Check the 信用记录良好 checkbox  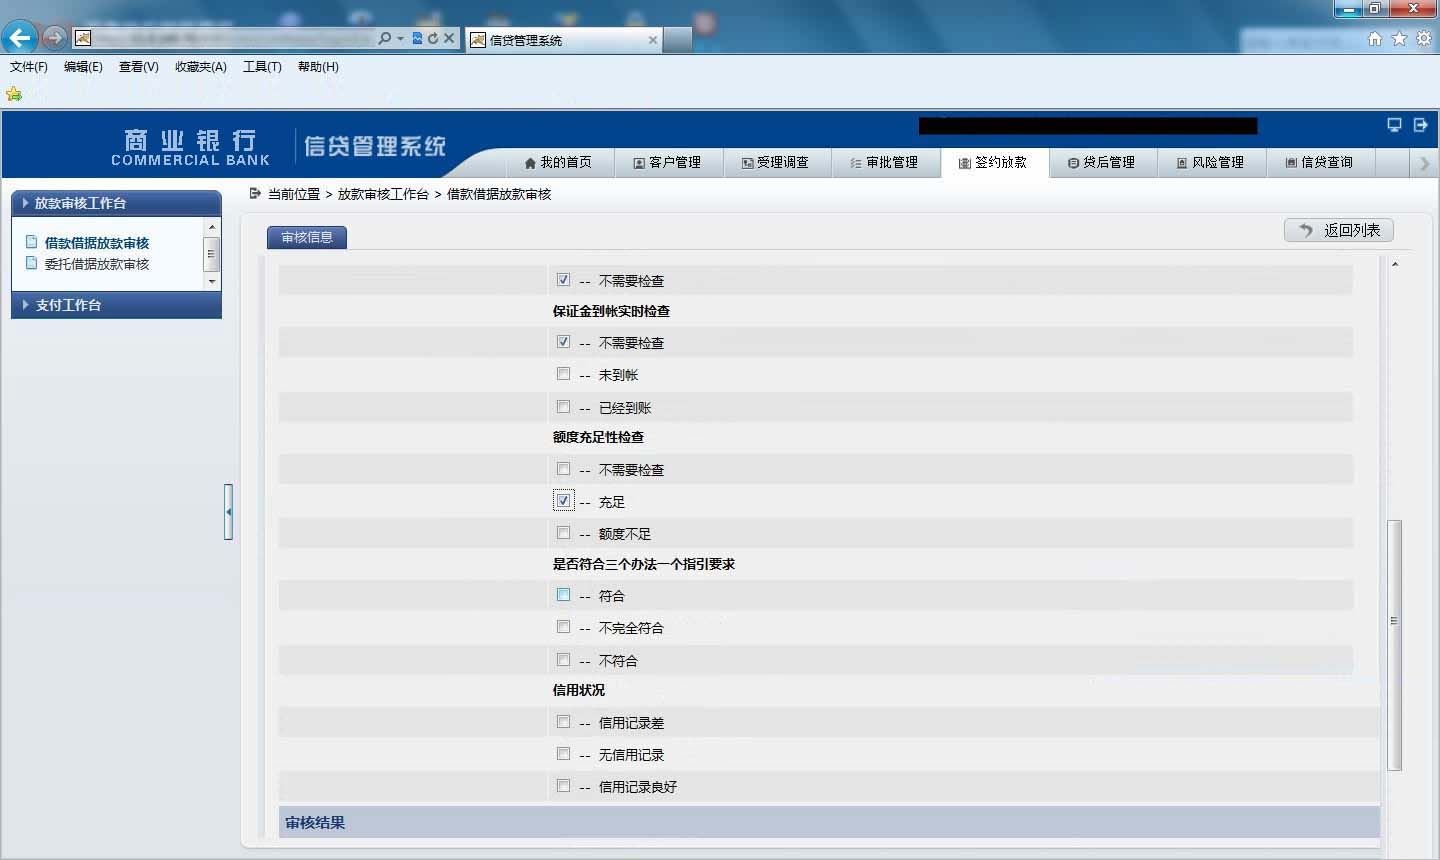coord(563,786)
